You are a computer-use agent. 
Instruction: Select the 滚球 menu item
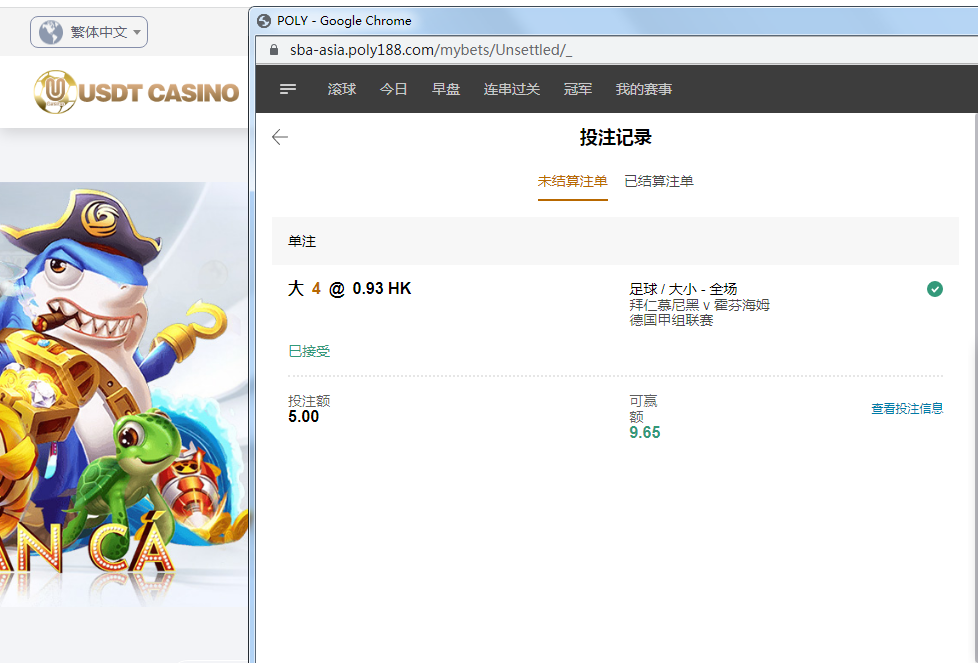(342, 89)
